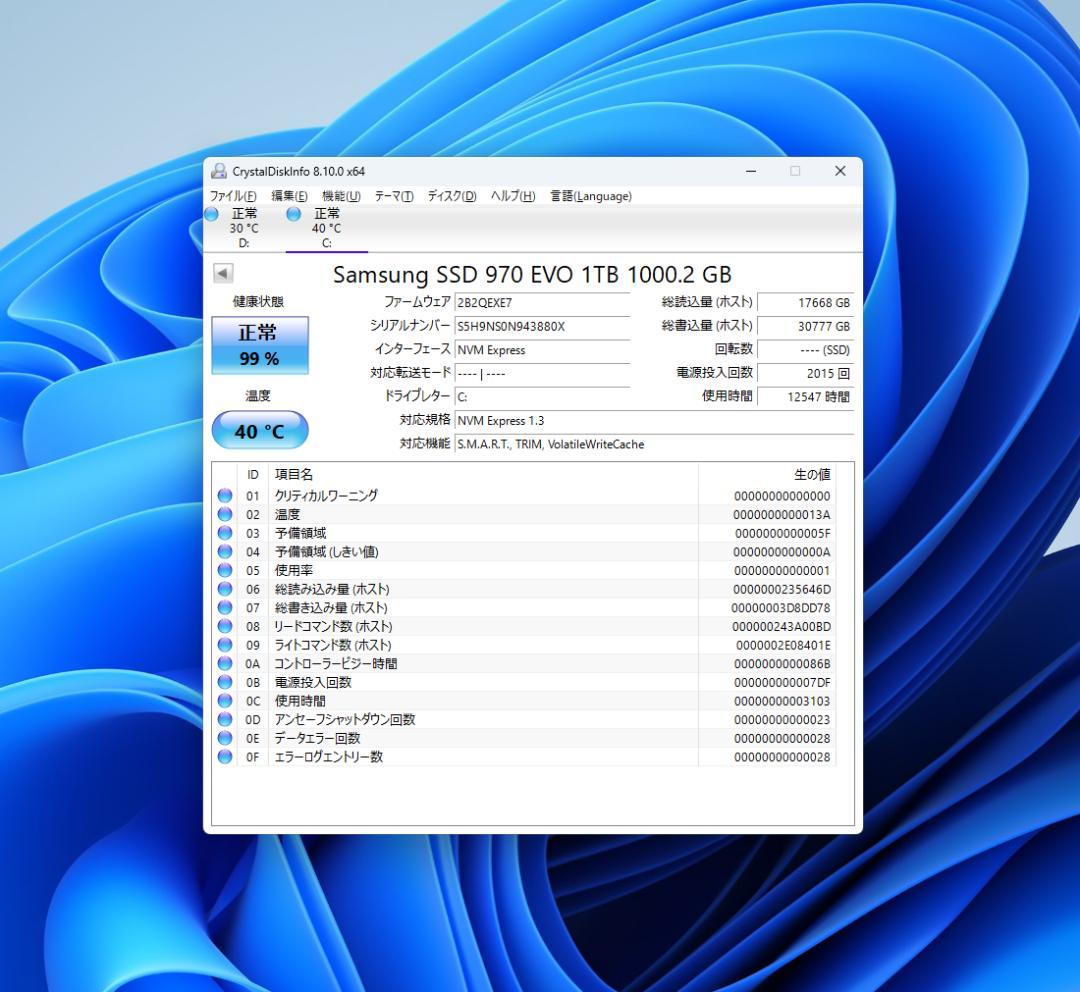
Task: Open the テーマ(T) menu
Action: coord(394,196)
